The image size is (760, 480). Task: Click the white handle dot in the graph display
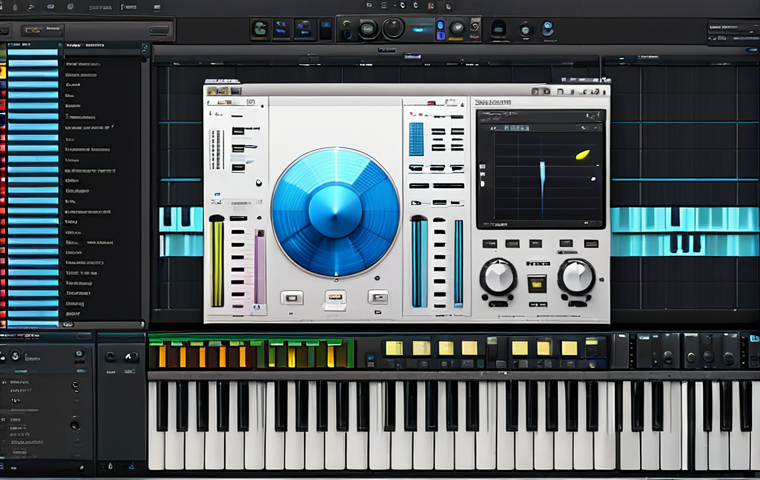(593, 179)
